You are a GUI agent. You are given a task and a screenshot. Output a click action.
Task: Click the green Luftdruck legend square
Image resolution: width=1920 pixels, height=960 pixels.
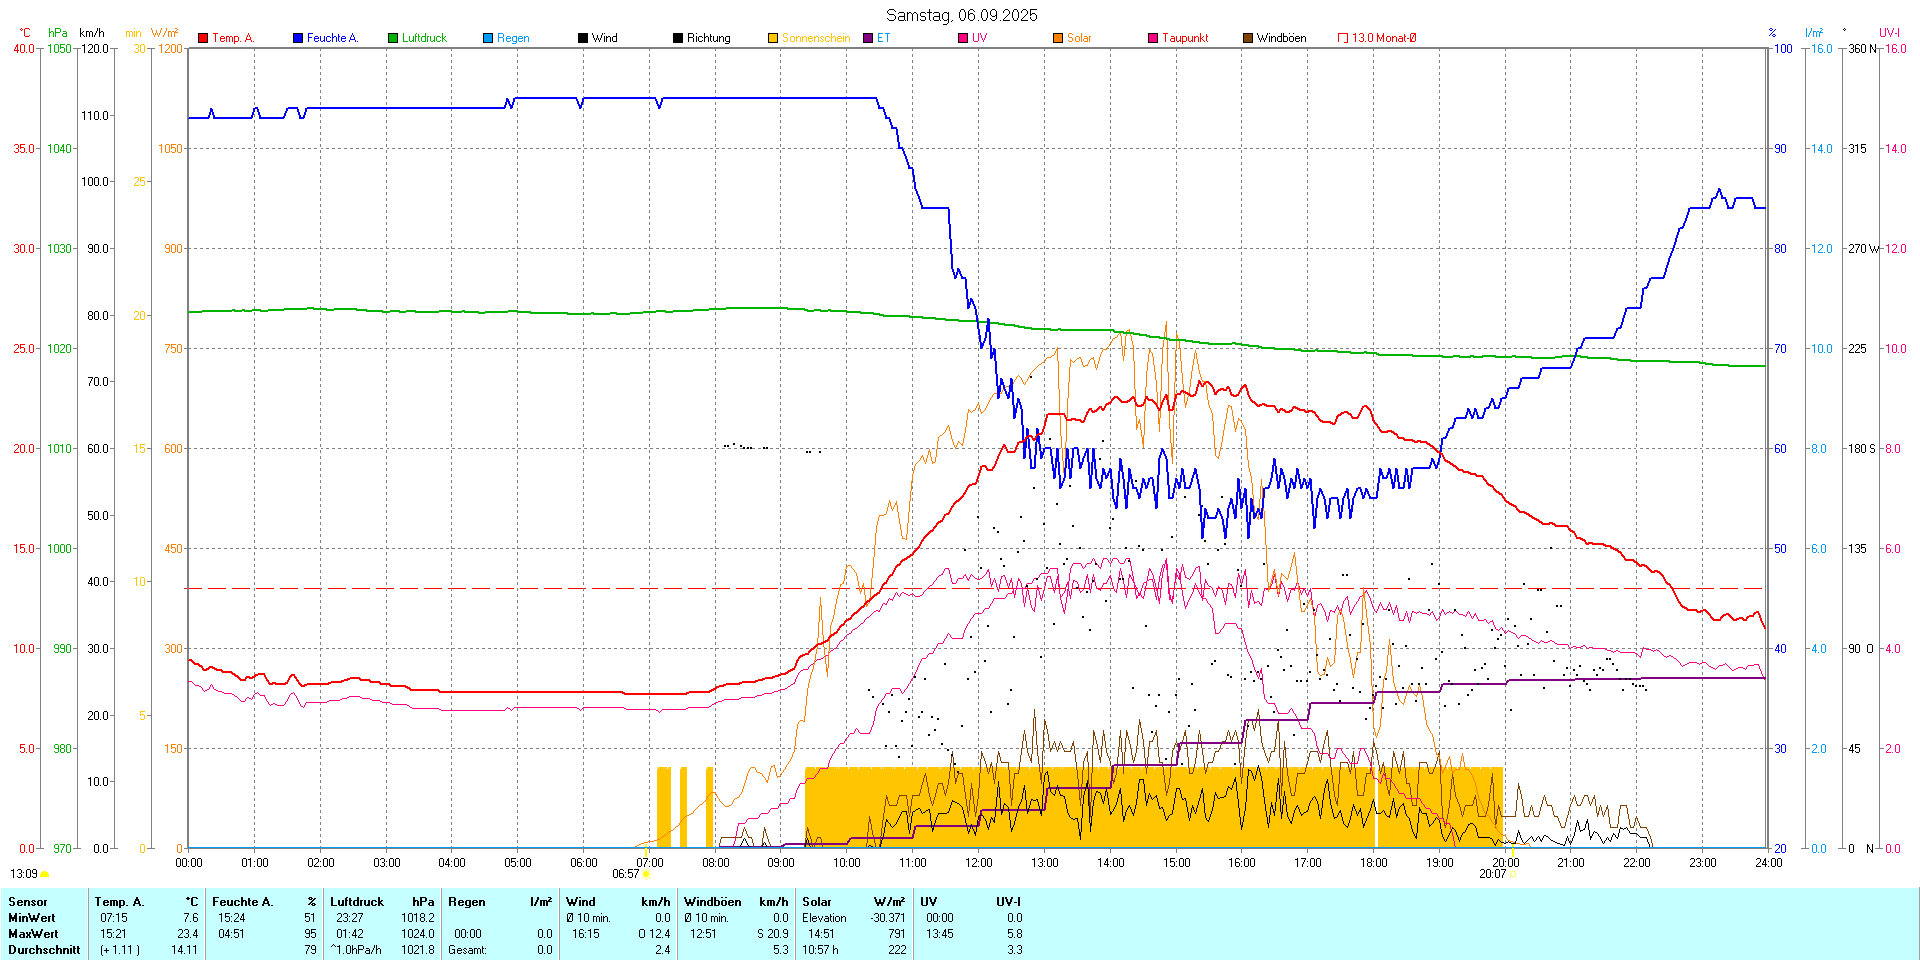[393, 38]
